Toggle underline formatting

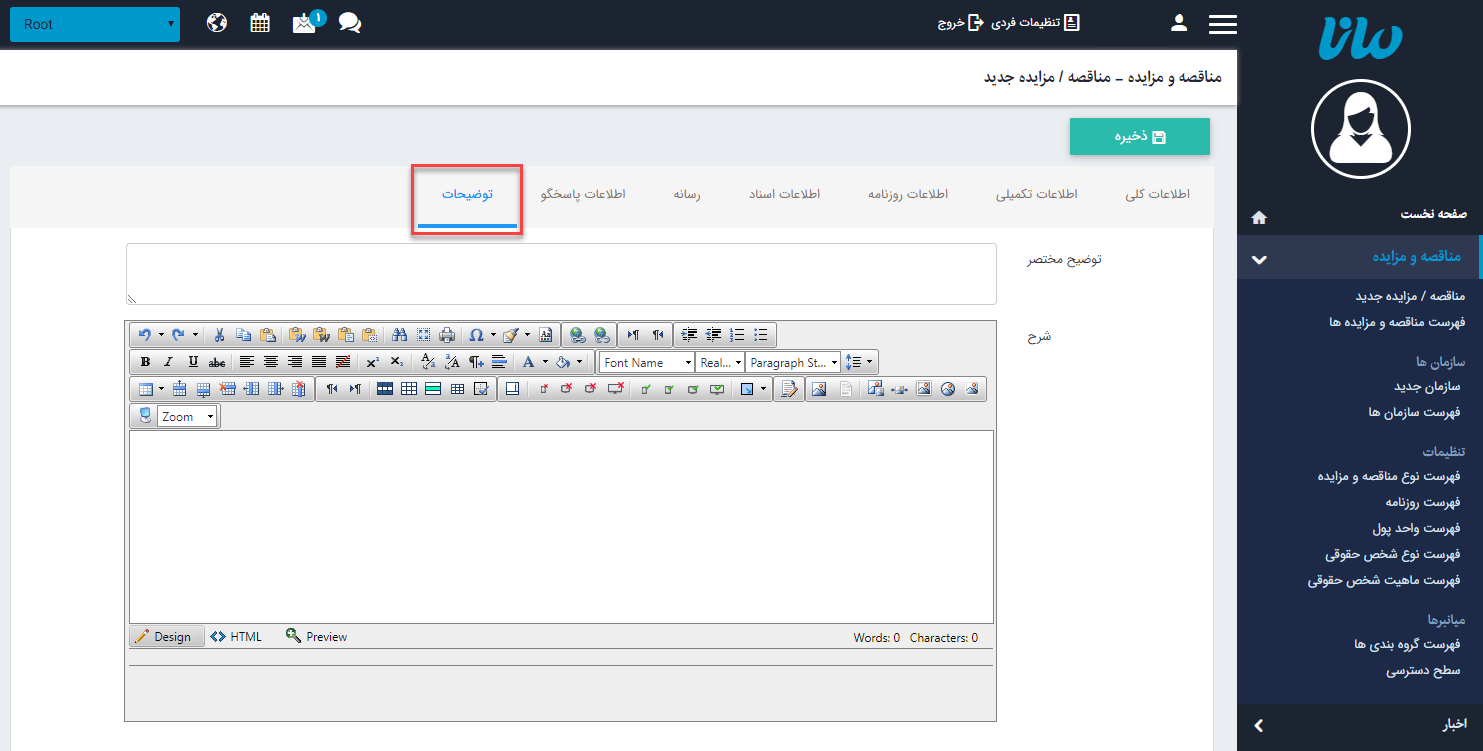pos(193,362)
